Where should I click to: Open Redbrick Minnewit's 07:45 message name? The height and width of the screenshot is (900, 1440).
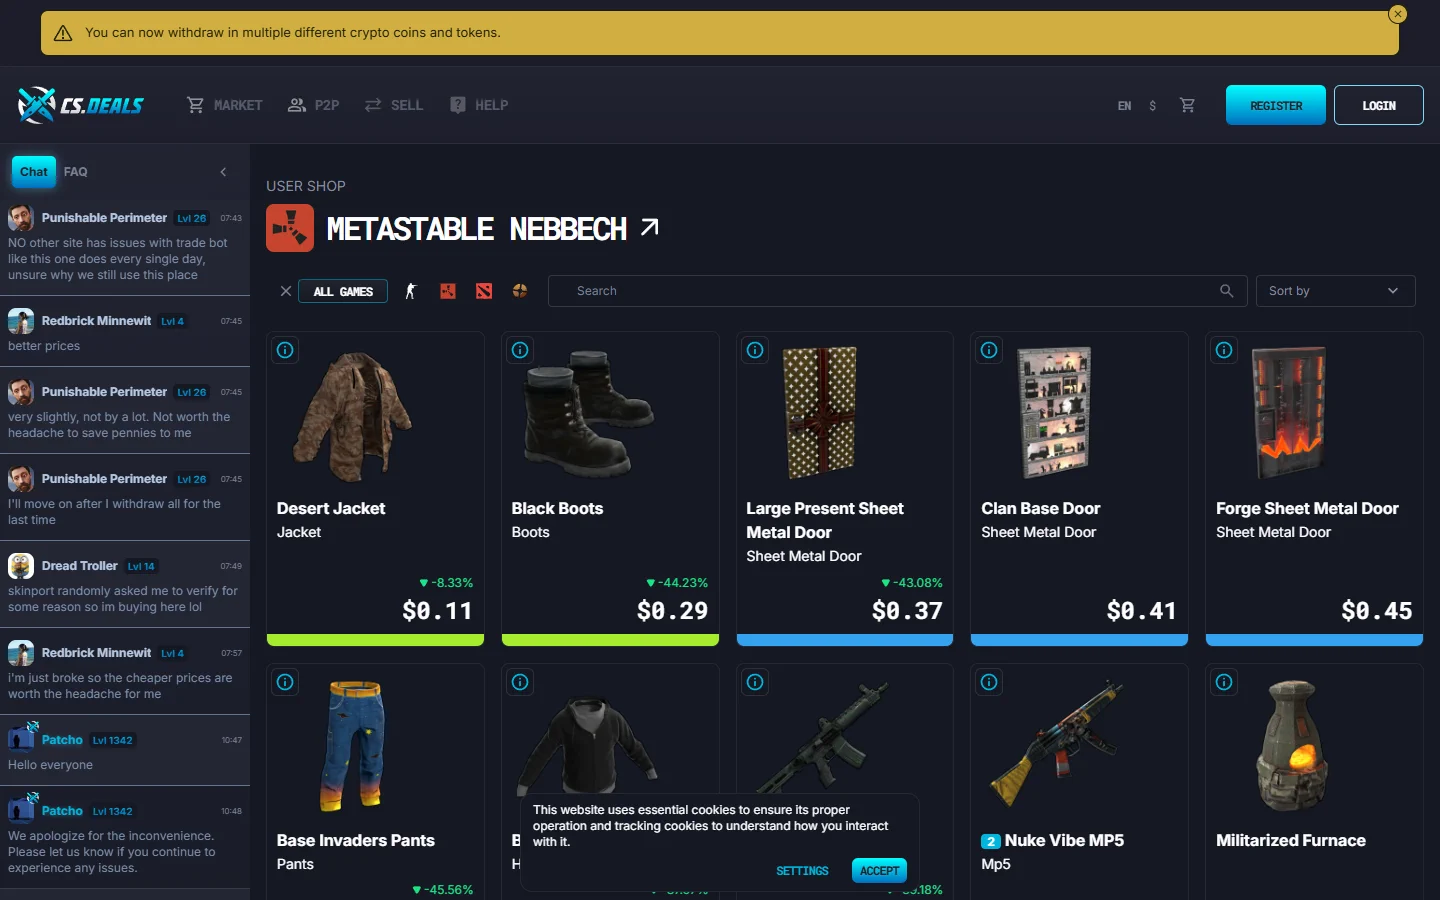96,321
